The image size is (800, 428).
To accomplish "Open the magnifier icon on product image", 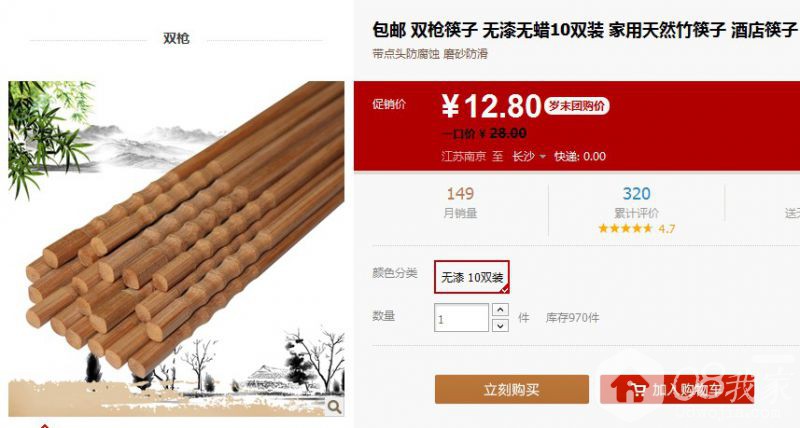I will [334, 406].
